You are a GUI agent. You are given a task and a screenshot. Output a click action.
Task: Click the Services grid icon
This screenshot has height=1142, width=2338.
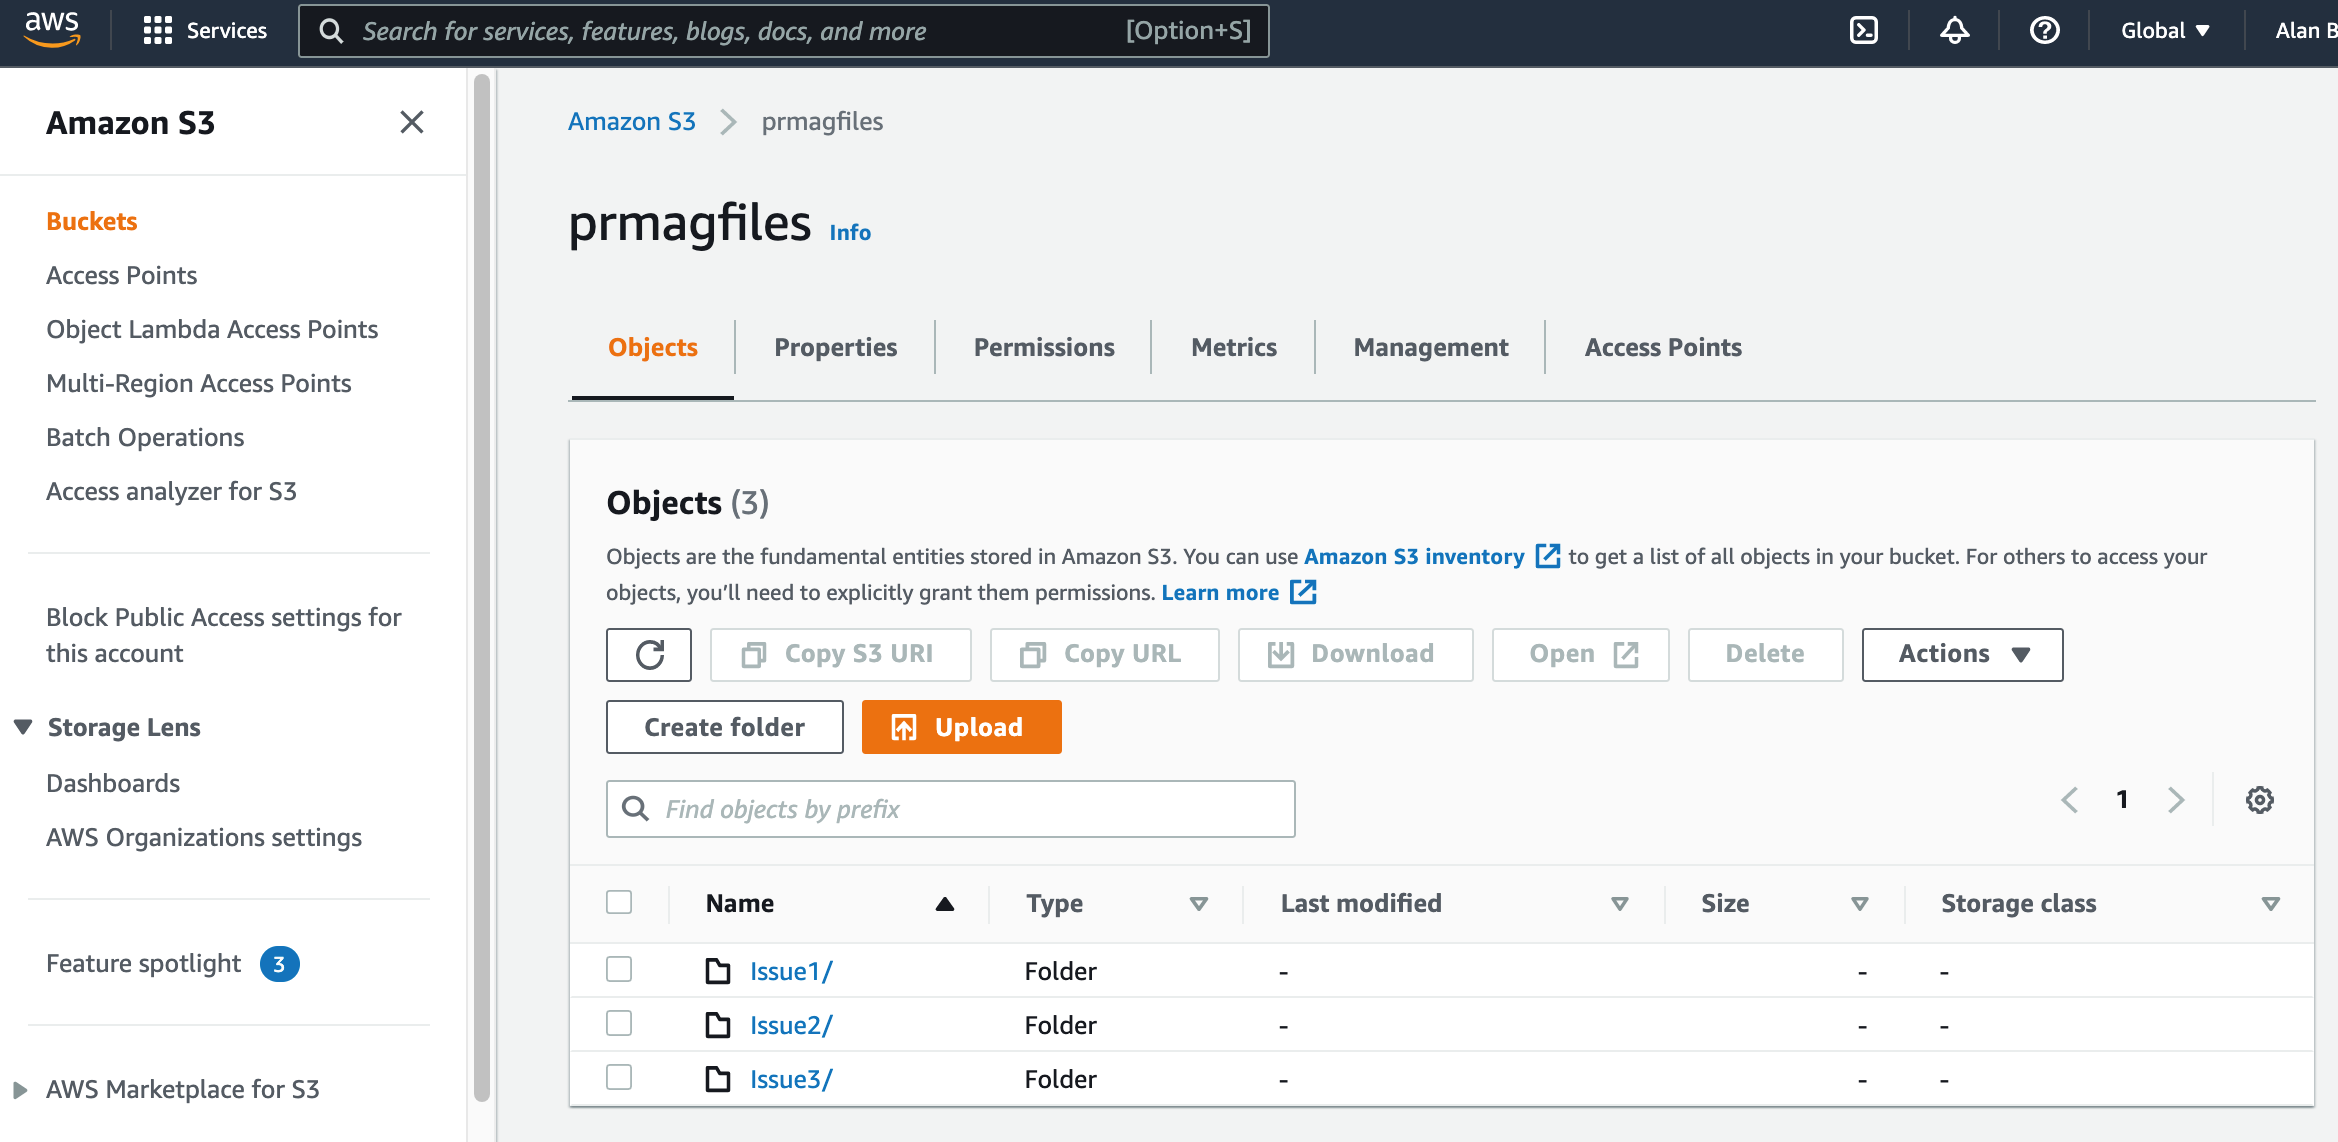tap(158, 31)
